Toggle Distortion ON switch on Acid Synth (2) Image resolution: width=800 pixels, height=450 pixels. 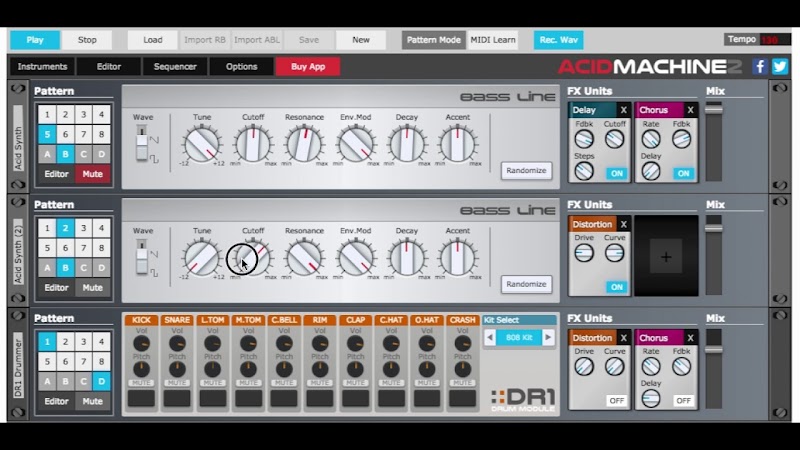pyautogui.click(x=617, y=287)
